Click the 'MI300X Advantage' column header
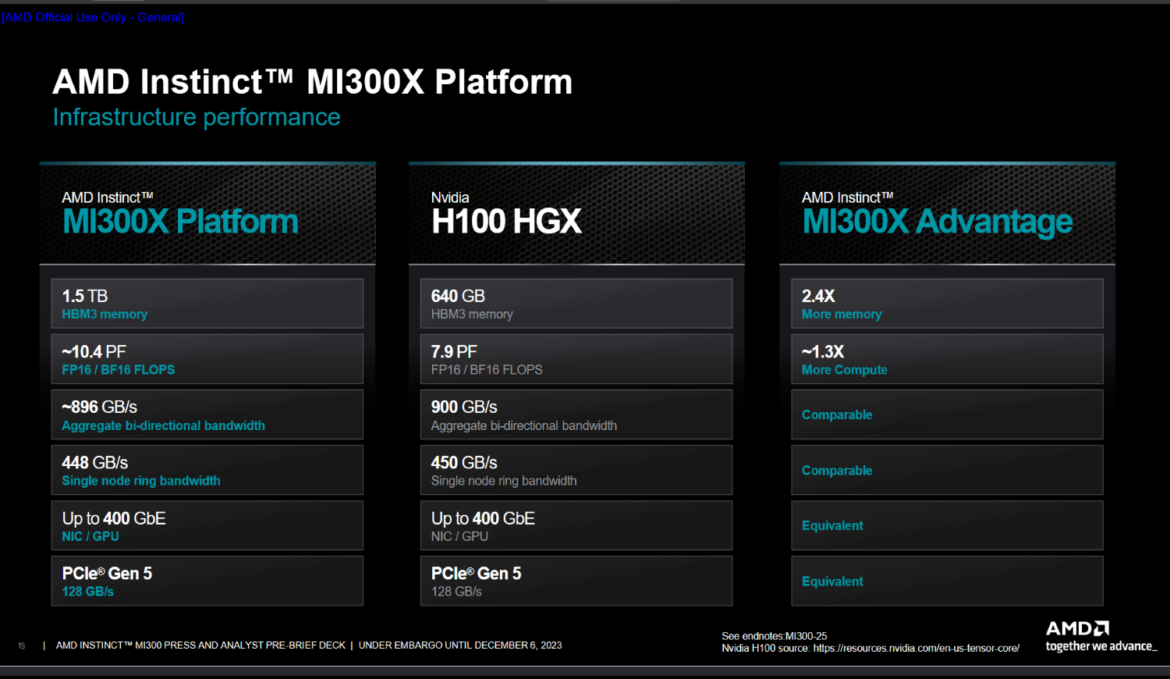The width and height of the screenshot is (1170, 679). (x=947, y=215)
